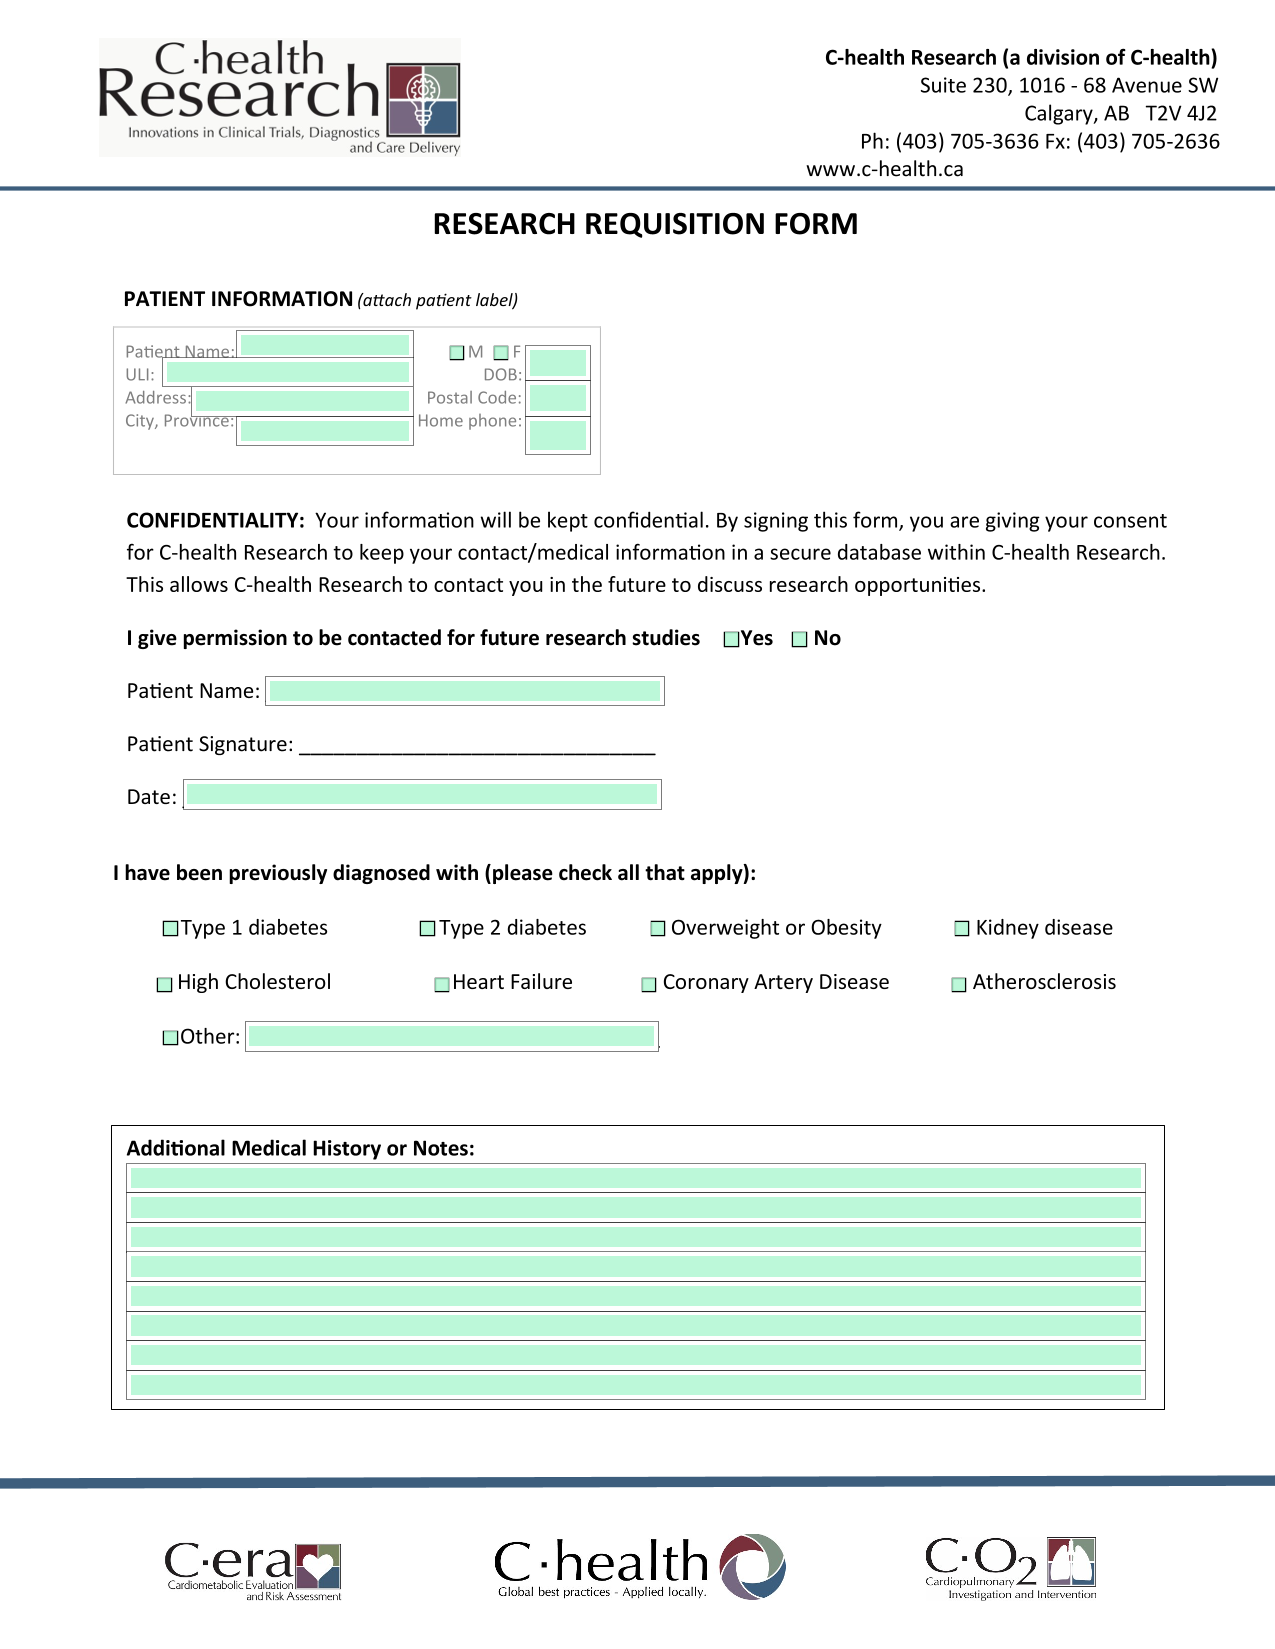
Task: Check the Coronary Artery Disease box
Action: [649, 985]
